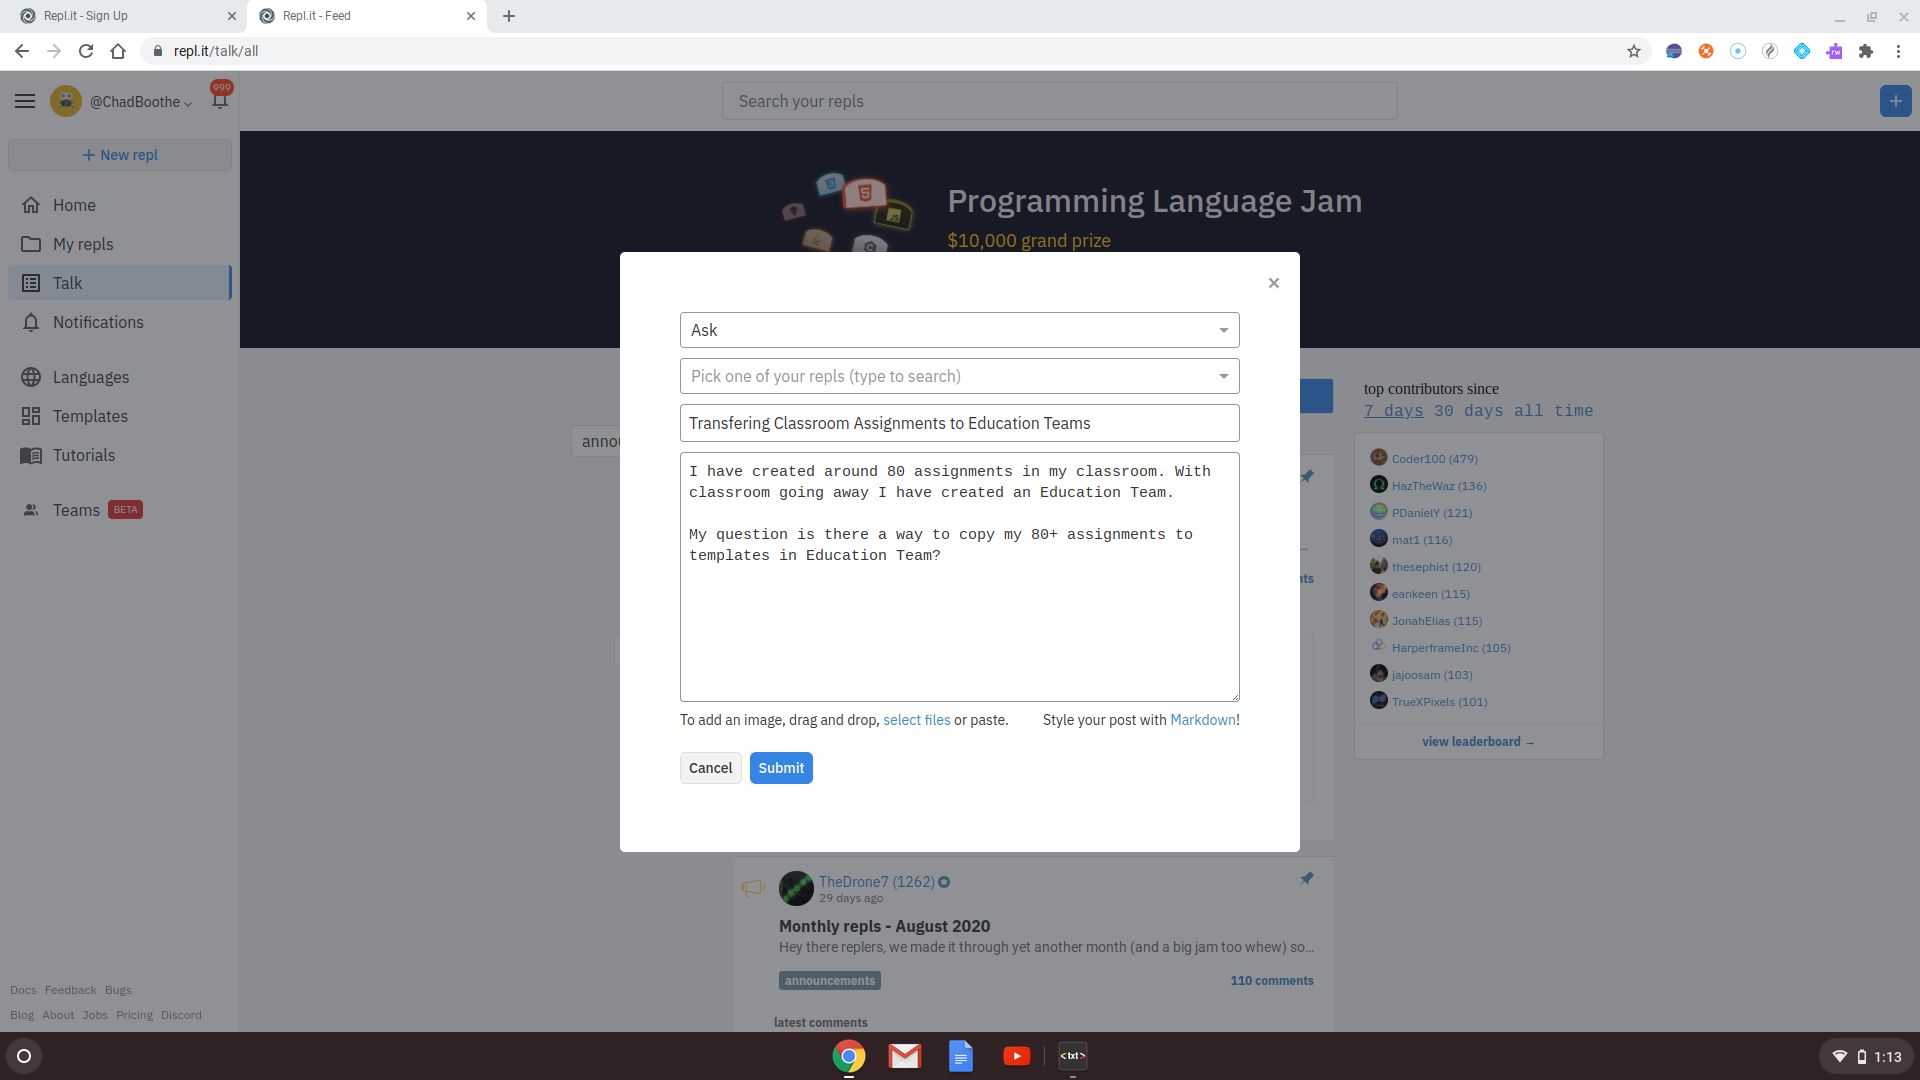
Task: Open the system tray clock area
Action: point(1866,1056)
